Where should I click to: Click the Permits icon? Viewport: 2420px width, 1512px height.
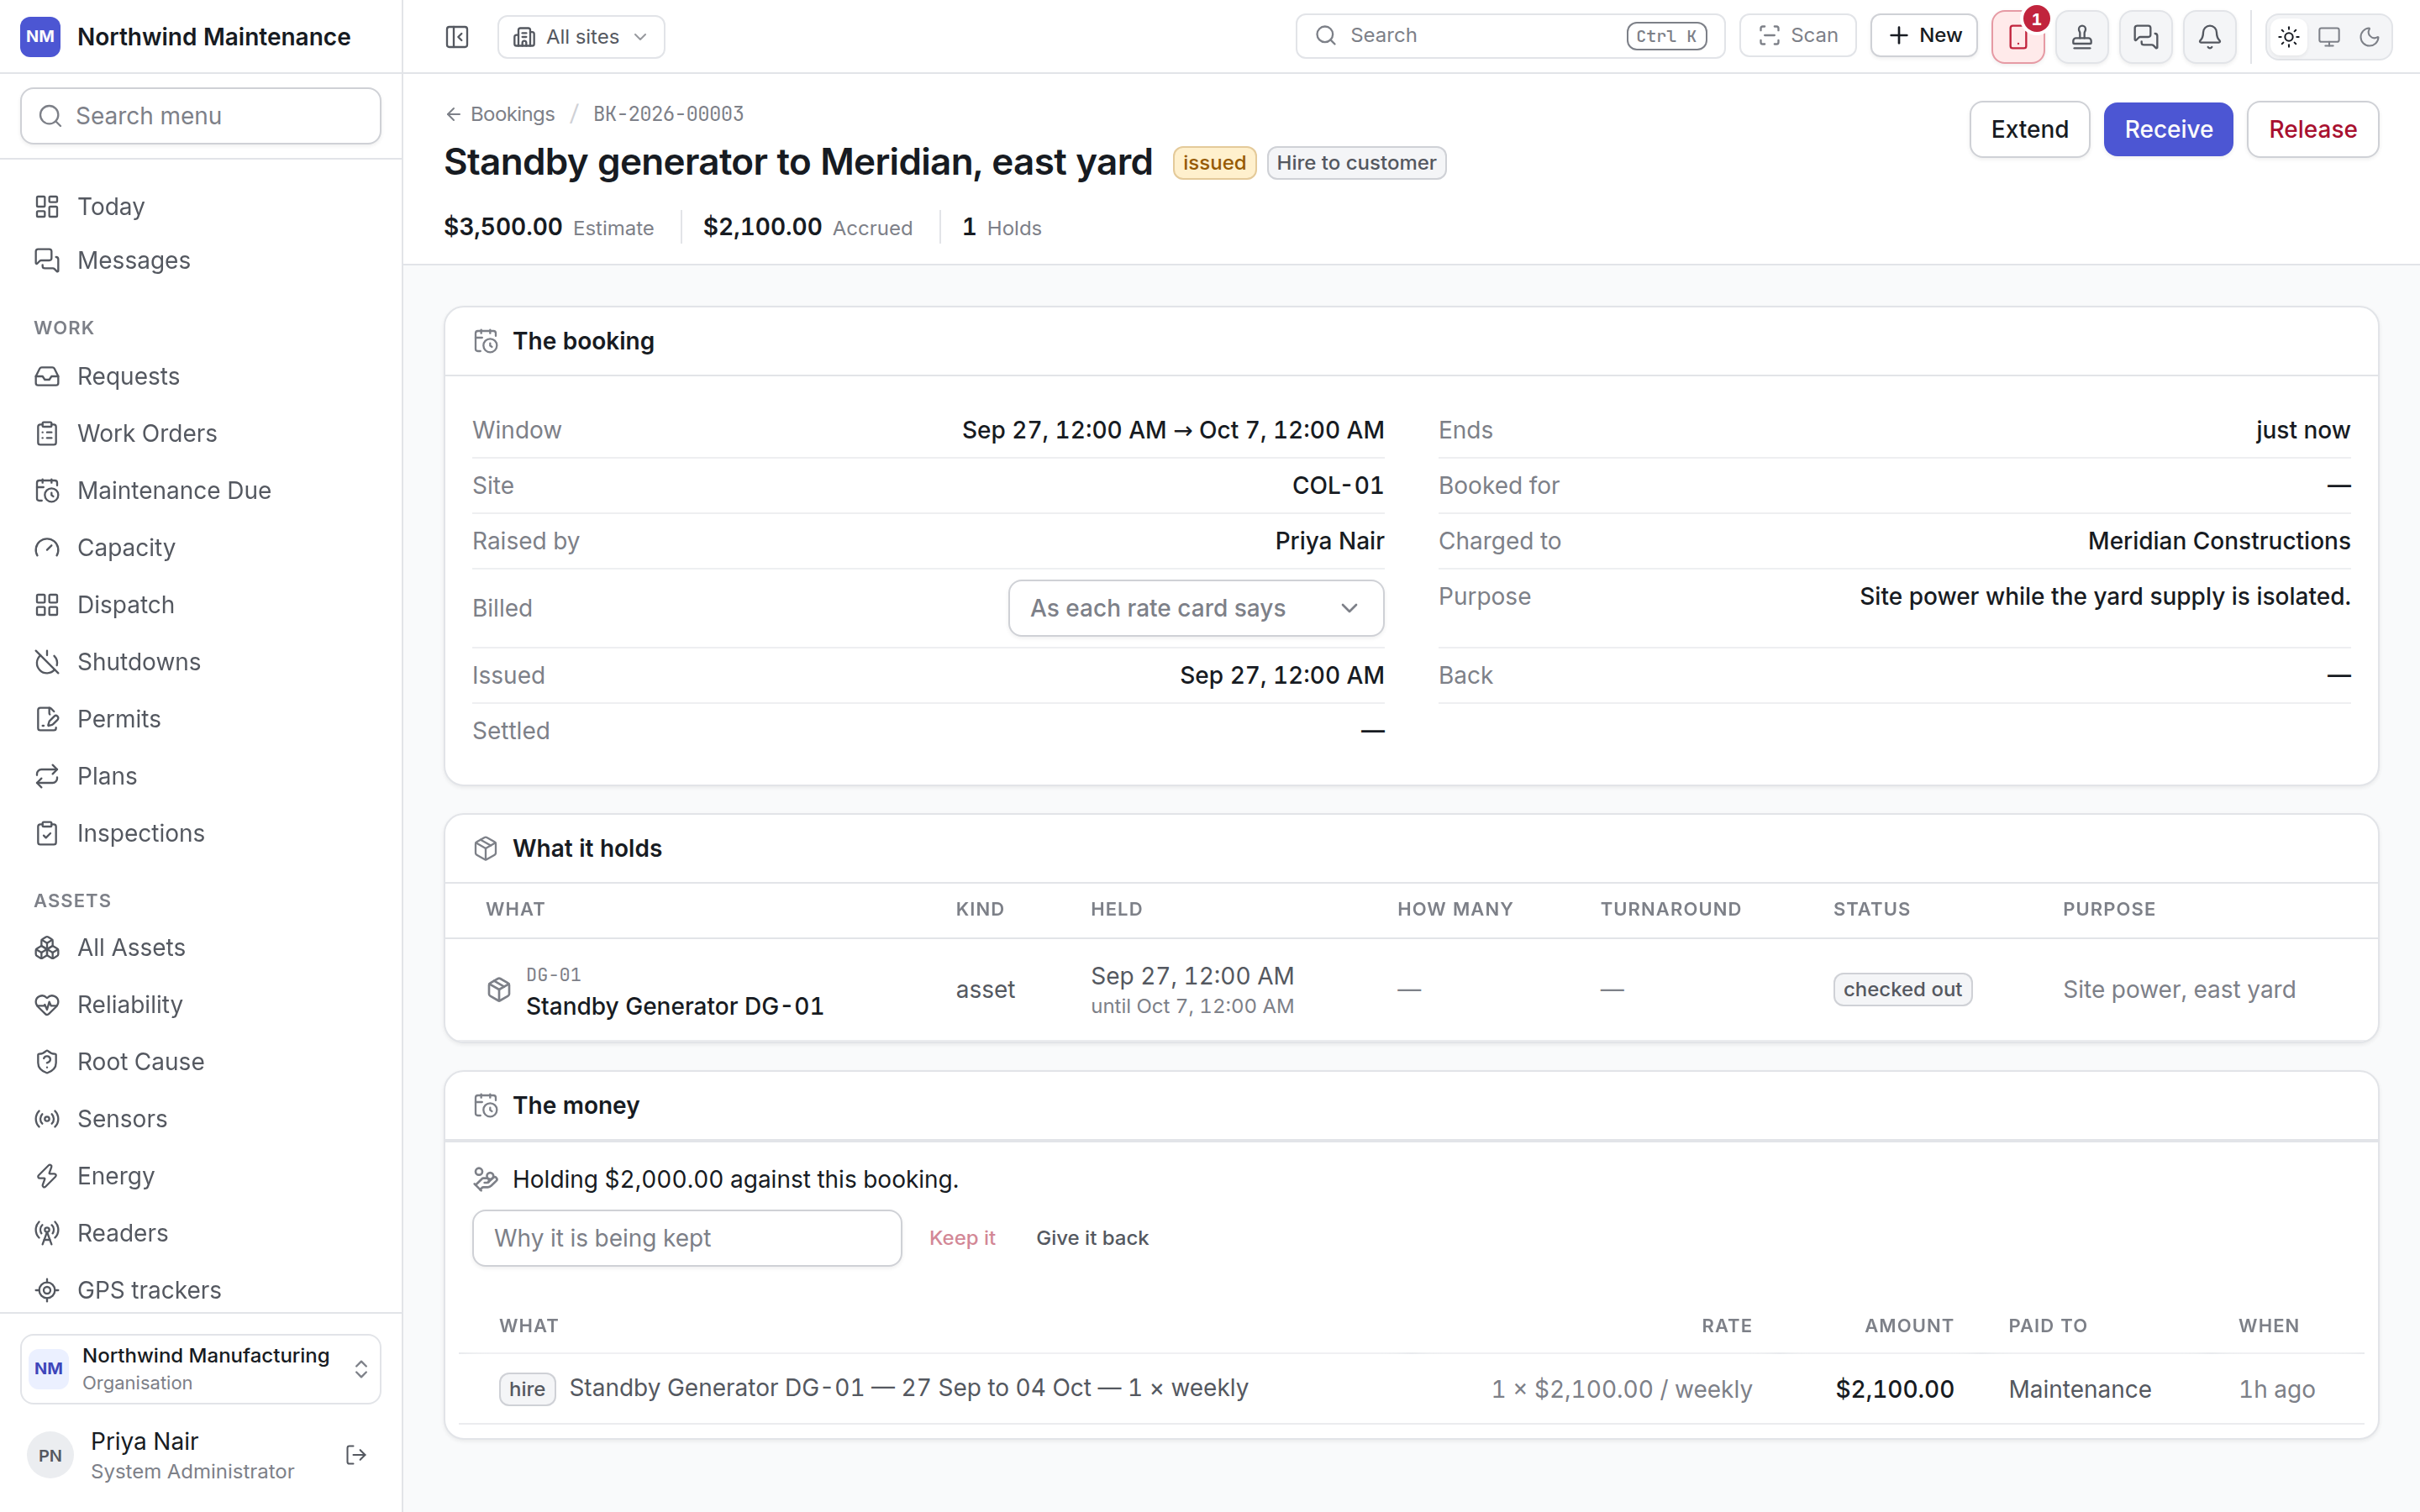pos(47,718)
